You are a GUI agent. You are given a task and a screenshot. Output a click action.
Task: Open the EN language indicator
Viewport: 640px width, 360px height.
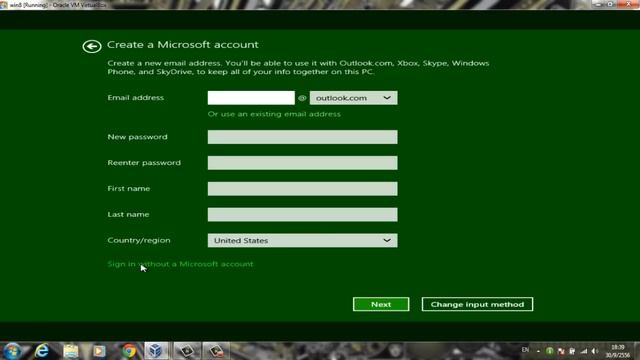pos(525,350)
